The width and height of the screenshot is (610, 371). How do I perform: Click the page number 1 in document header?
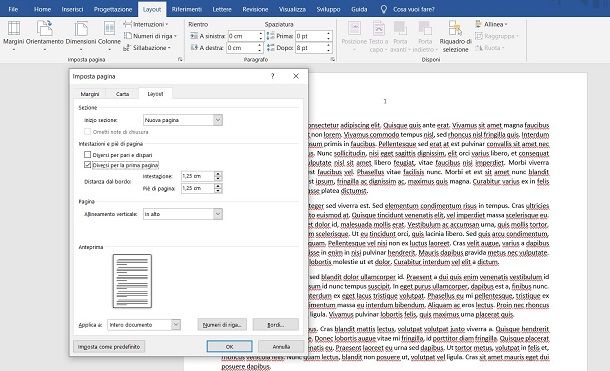click(x=385, y=102)
